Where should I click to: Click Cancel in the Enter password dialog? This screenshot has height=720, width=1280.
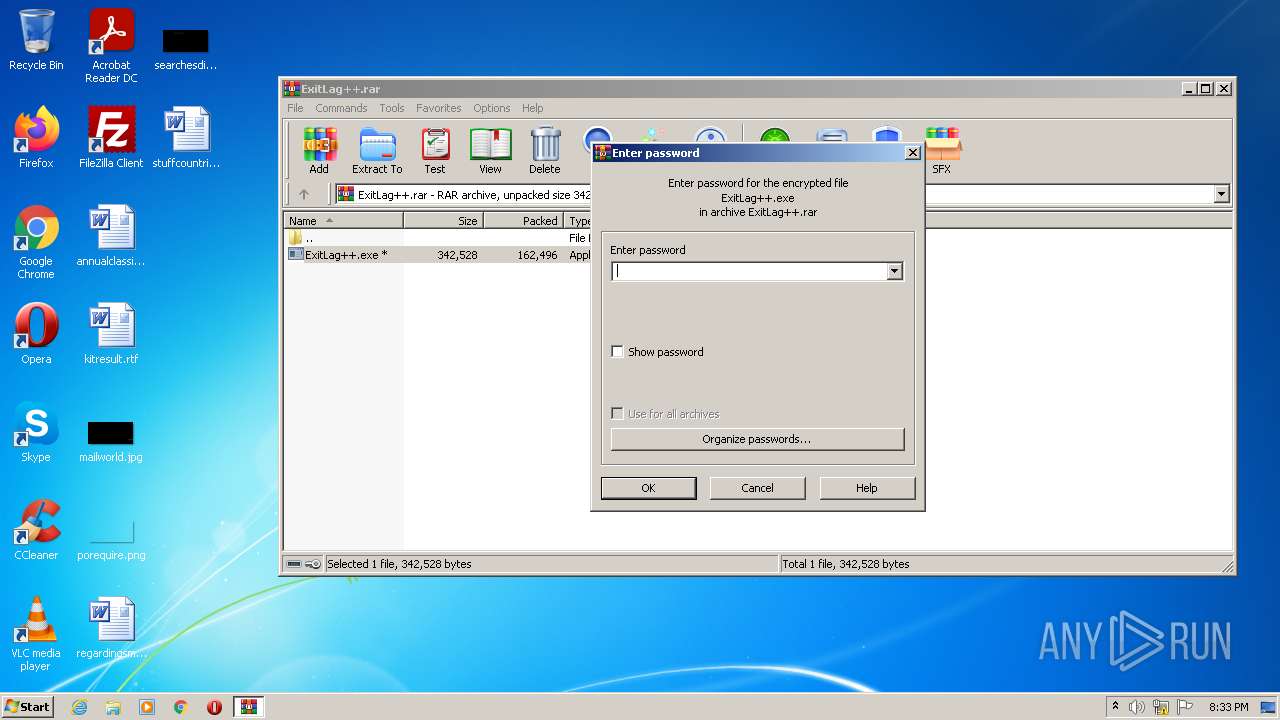[757, 488]
